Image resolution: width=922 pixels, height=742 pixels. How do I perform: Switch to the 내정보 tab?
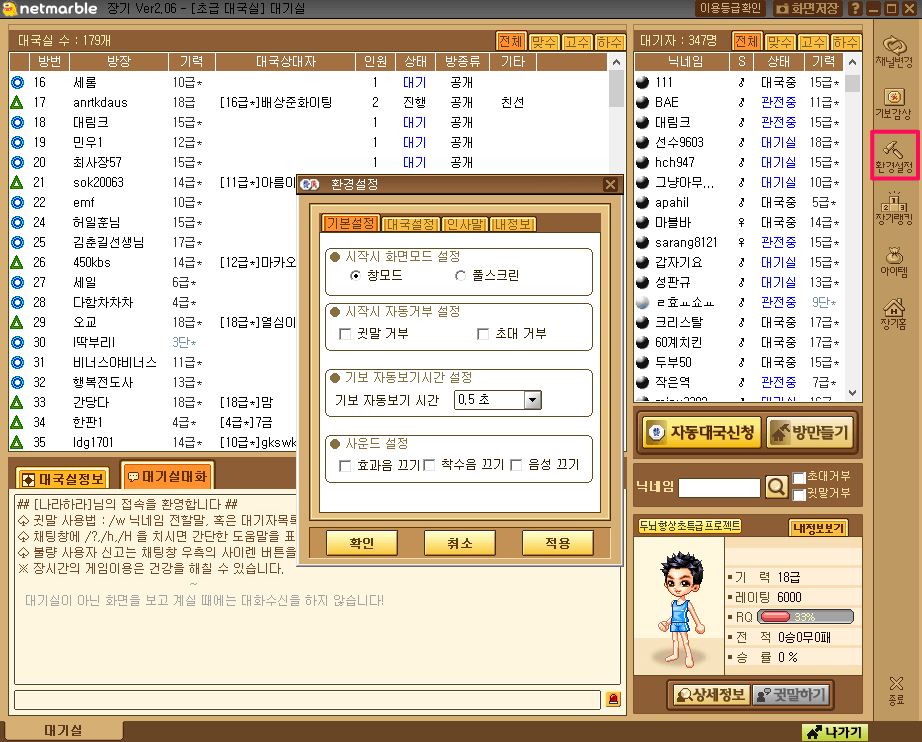pyautogui.click(x=513, y=224)
